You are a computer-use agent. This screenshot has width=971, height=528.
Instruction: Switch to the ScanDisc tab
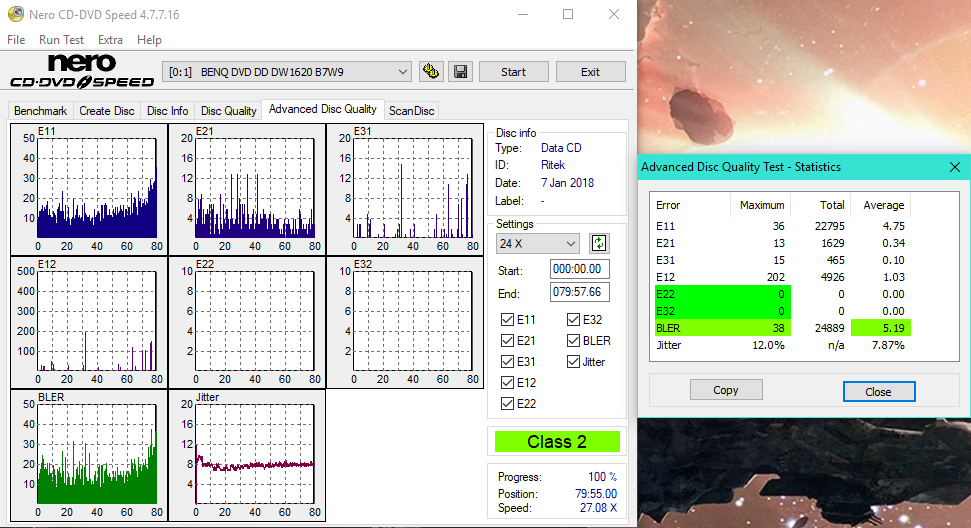point(411,111)
